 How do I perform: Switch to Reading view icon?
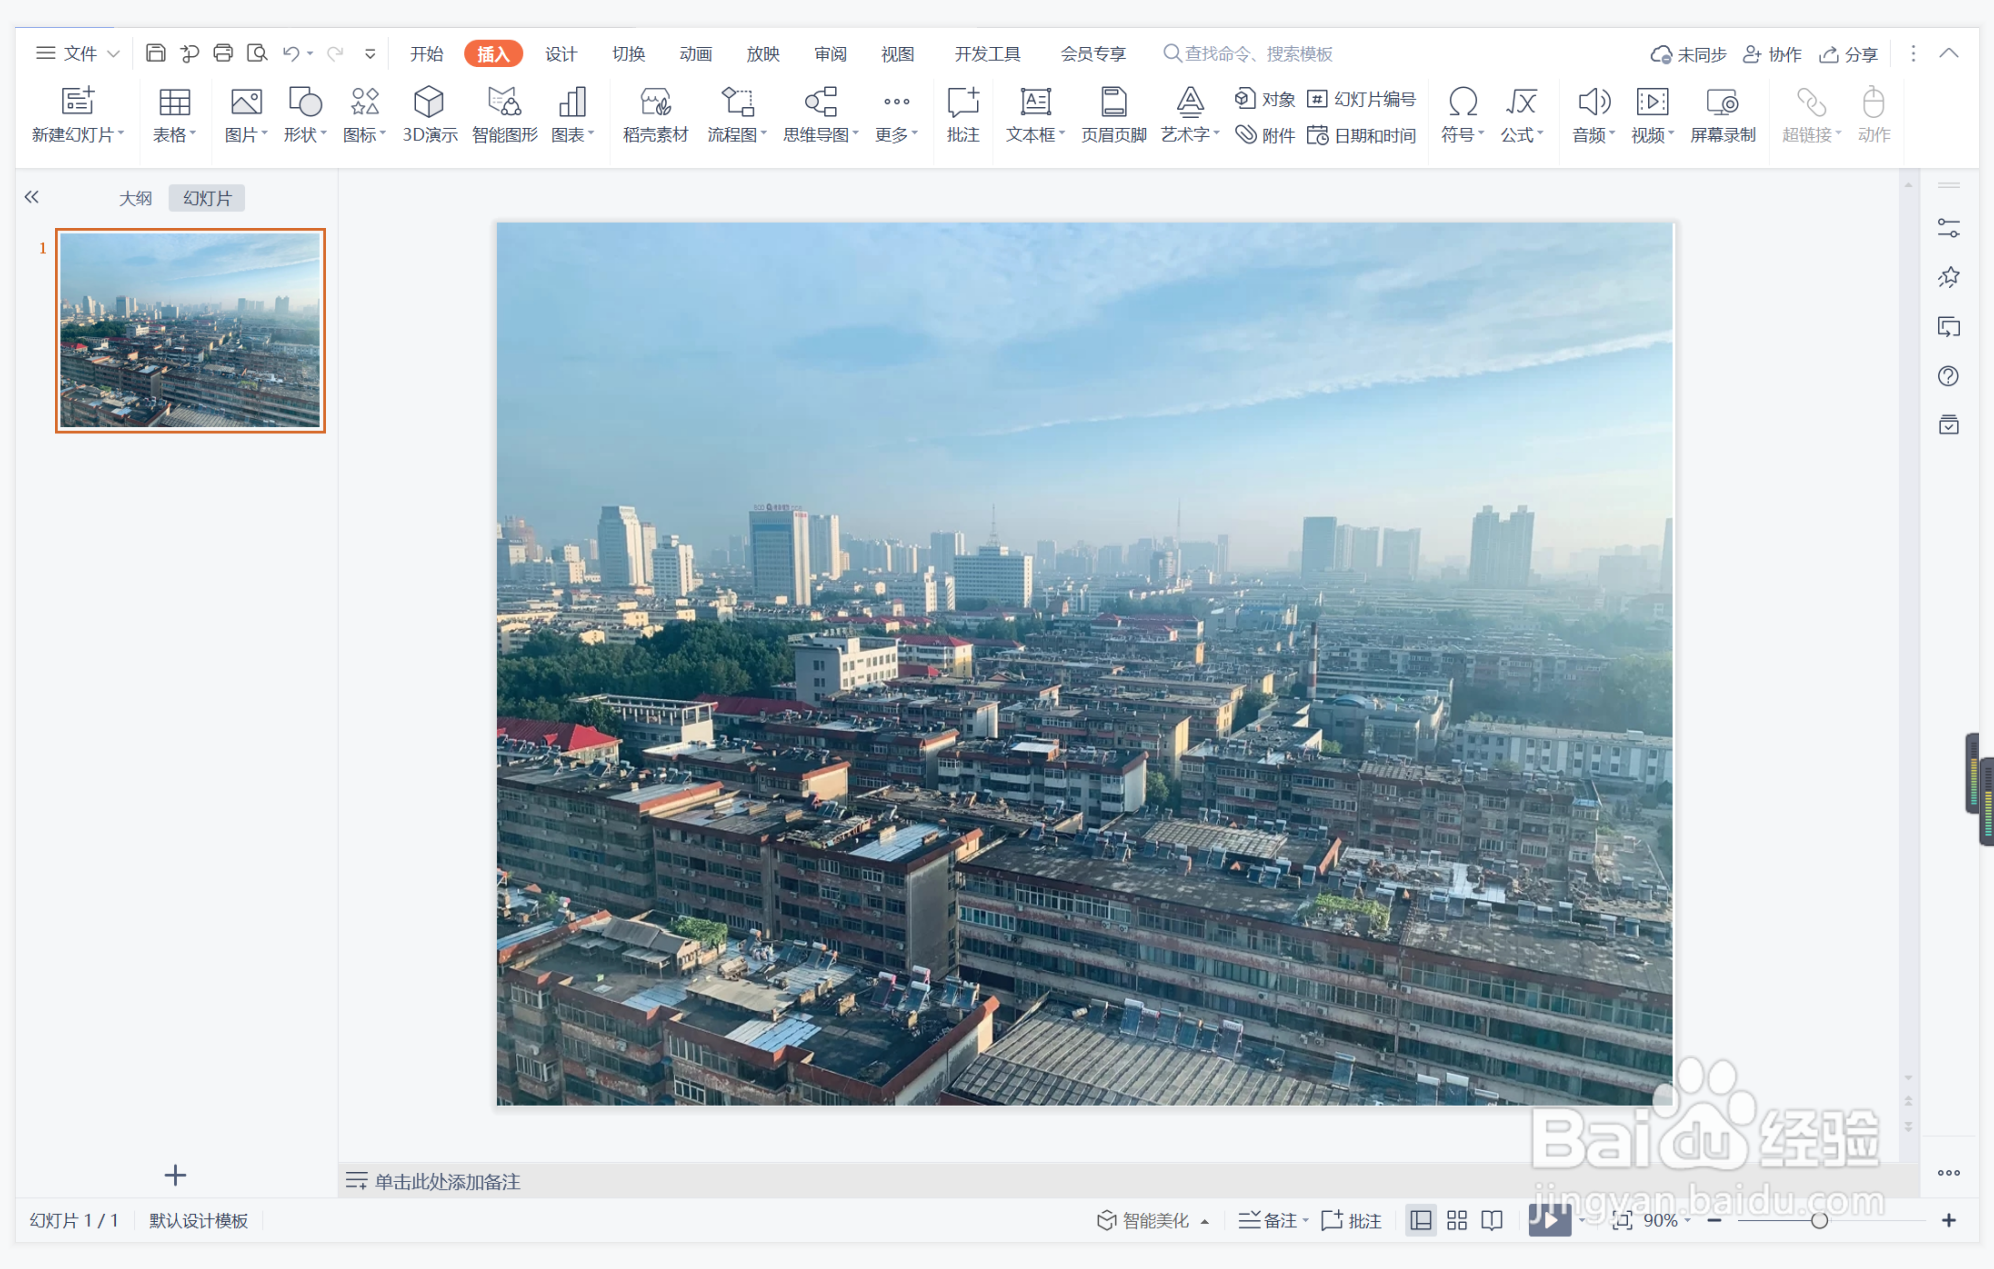click(x=1492, y=1220)
